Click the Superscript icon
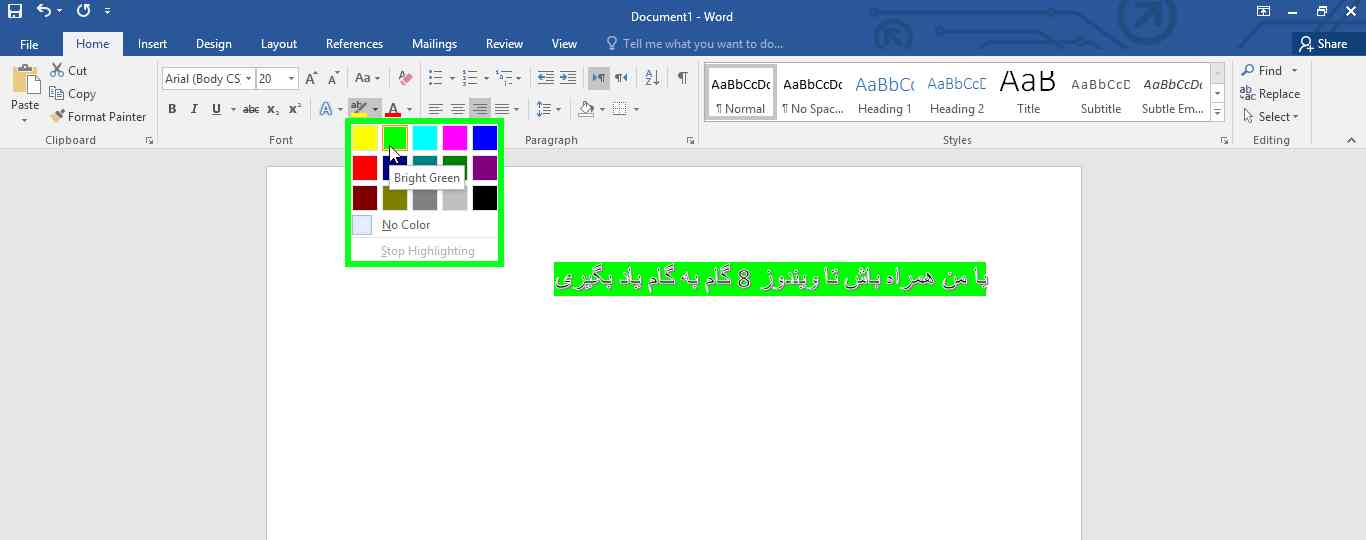The width and height of the screenshot is (1366, 540). coord(294,109)
